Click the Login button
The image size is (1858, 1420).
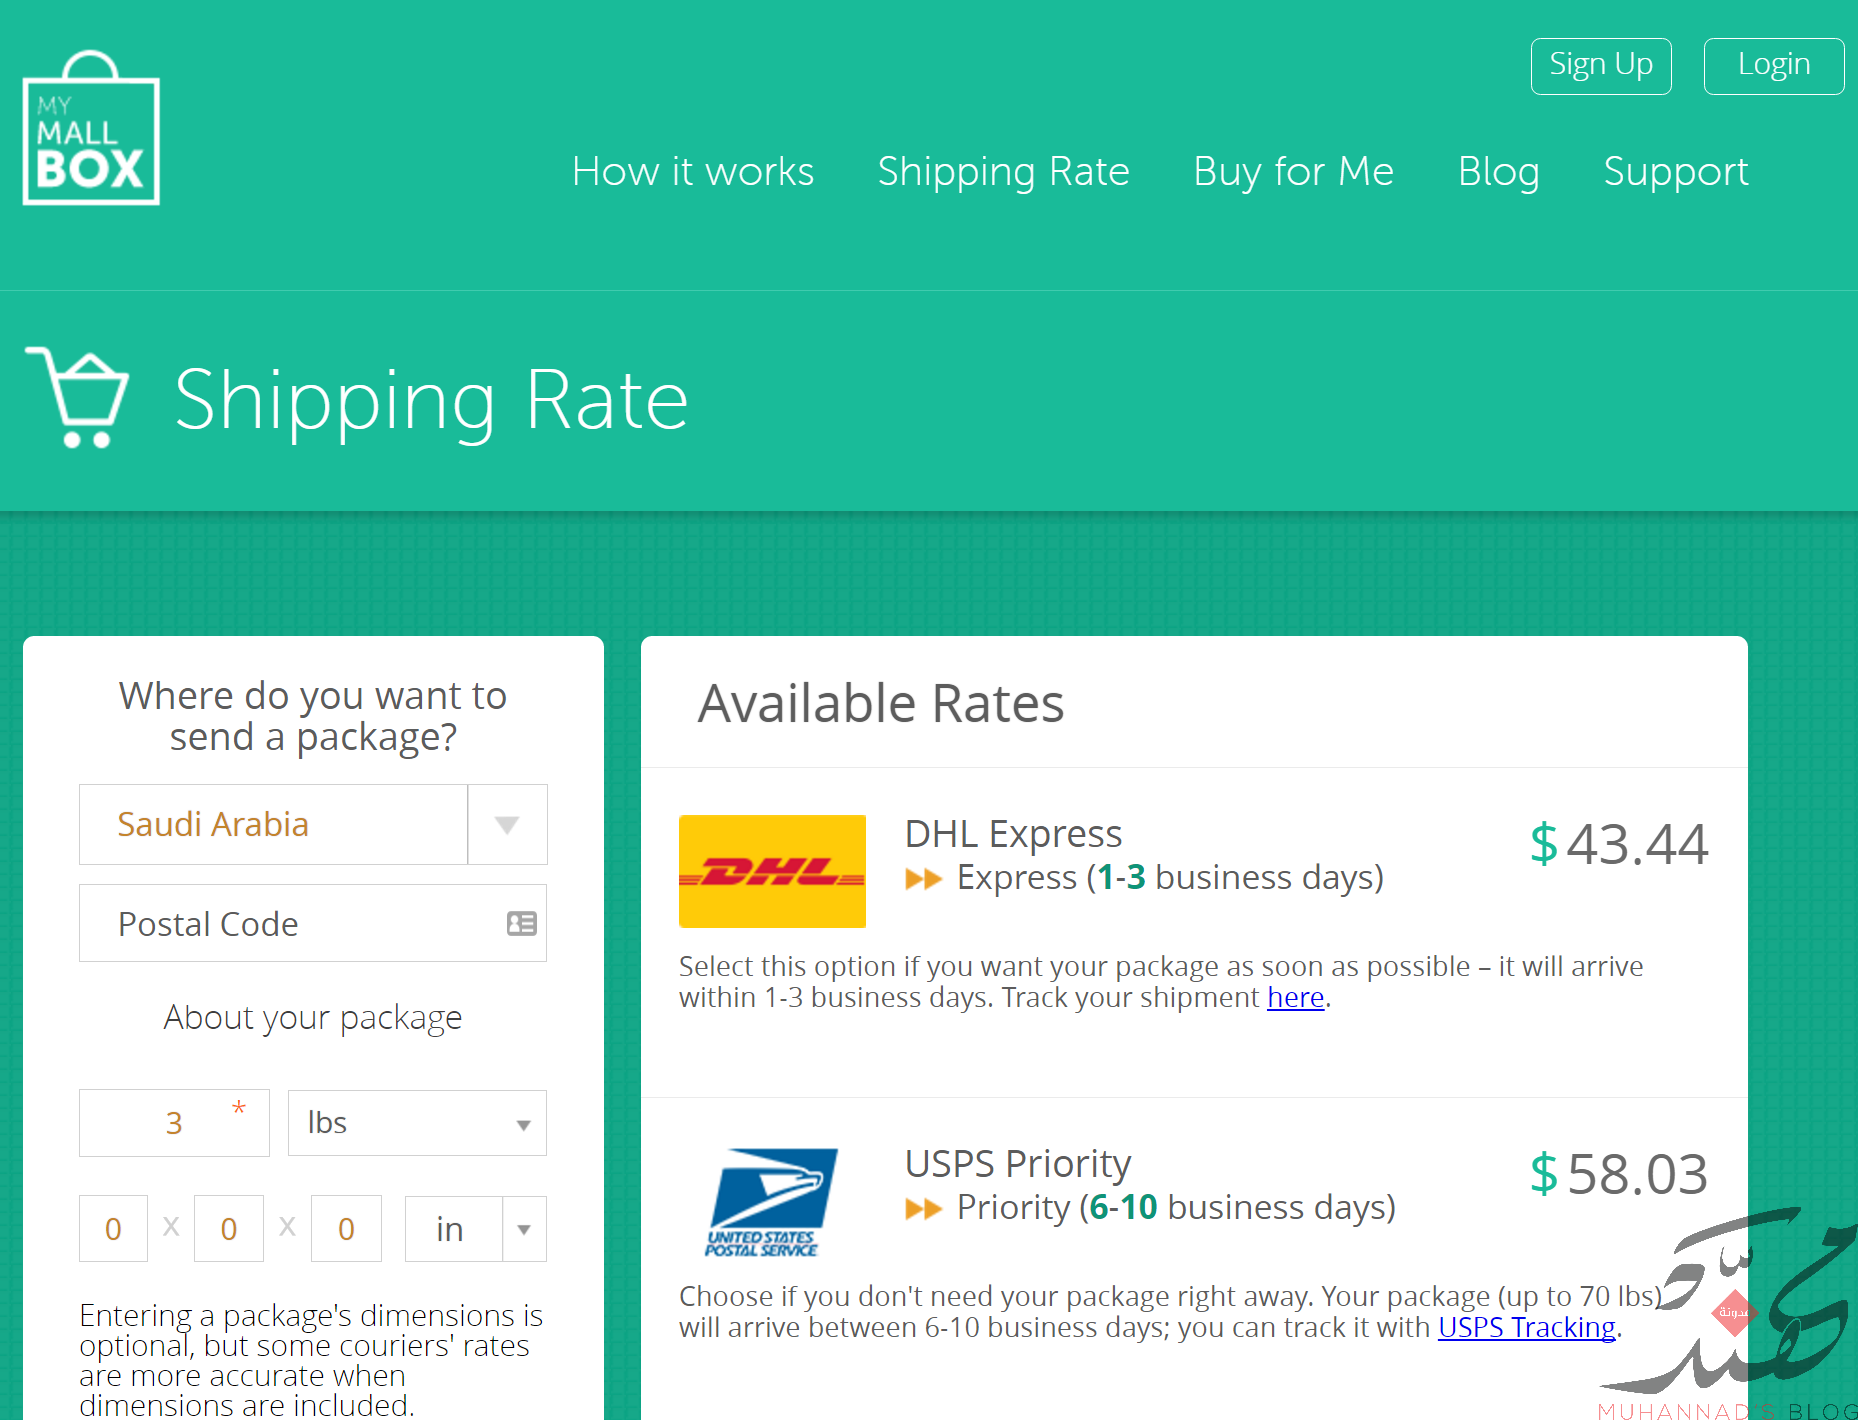pos(1774,66)
